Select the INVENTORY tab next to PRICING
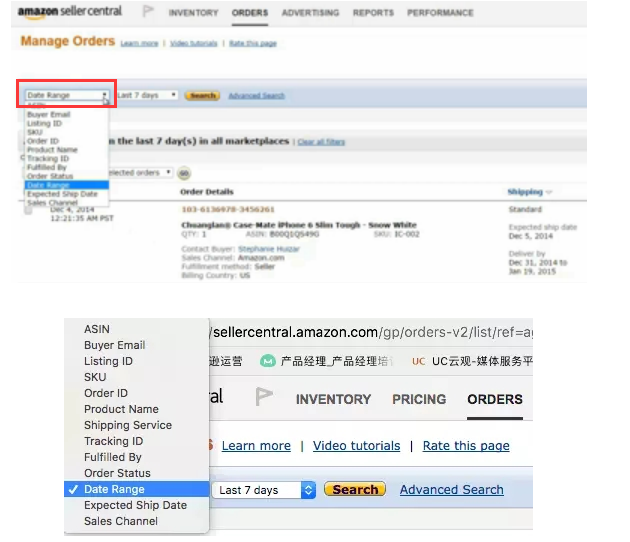This screenshot has height=542, width=630. click(333, 399)
